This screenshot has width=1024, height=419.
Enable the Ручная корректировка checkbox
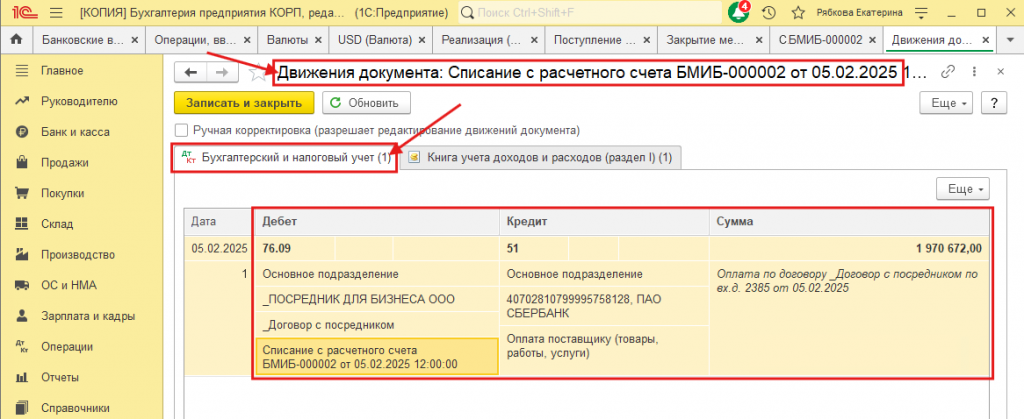[181, 130]
